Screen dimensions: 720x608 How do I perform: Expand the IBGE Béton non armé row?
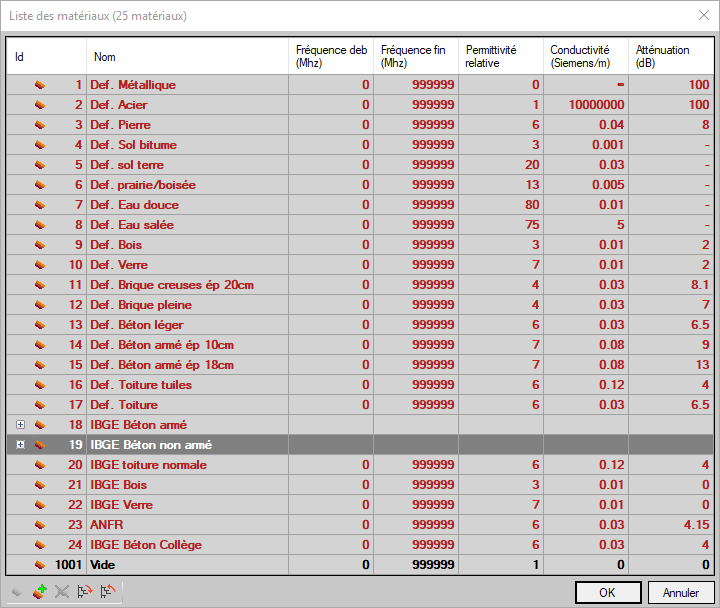tap(20, 445)
